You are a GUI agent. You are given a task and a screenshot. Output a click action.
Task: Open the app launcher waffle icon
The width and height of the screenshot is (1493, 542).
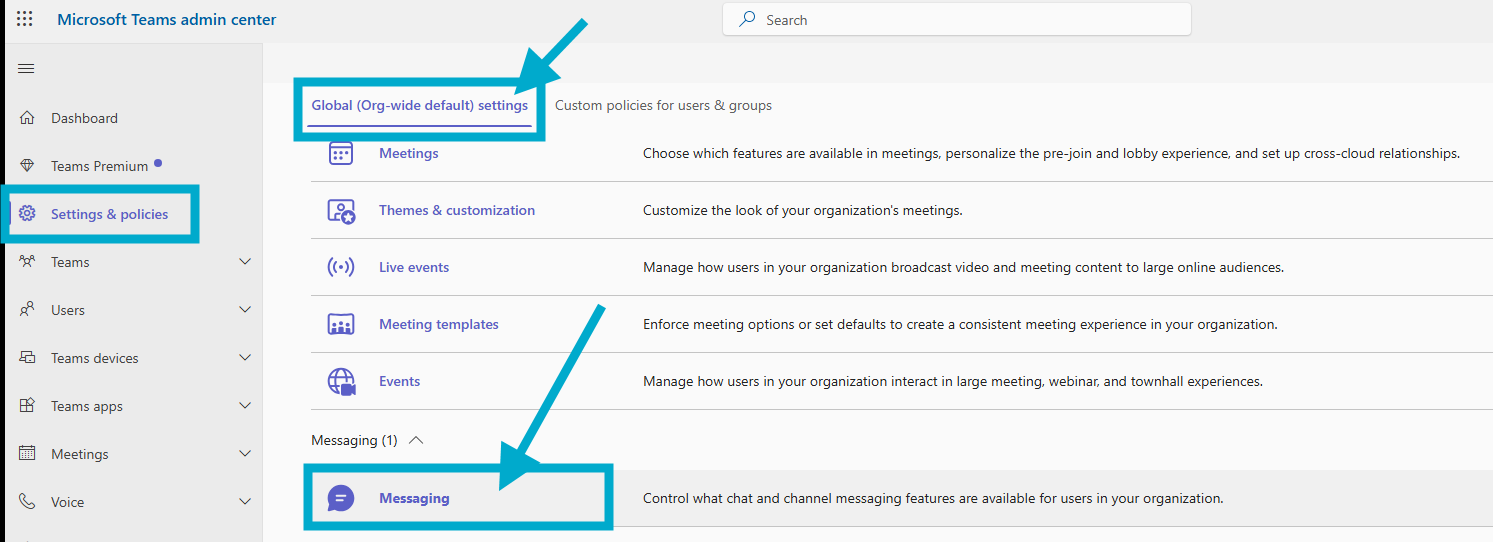25,19
